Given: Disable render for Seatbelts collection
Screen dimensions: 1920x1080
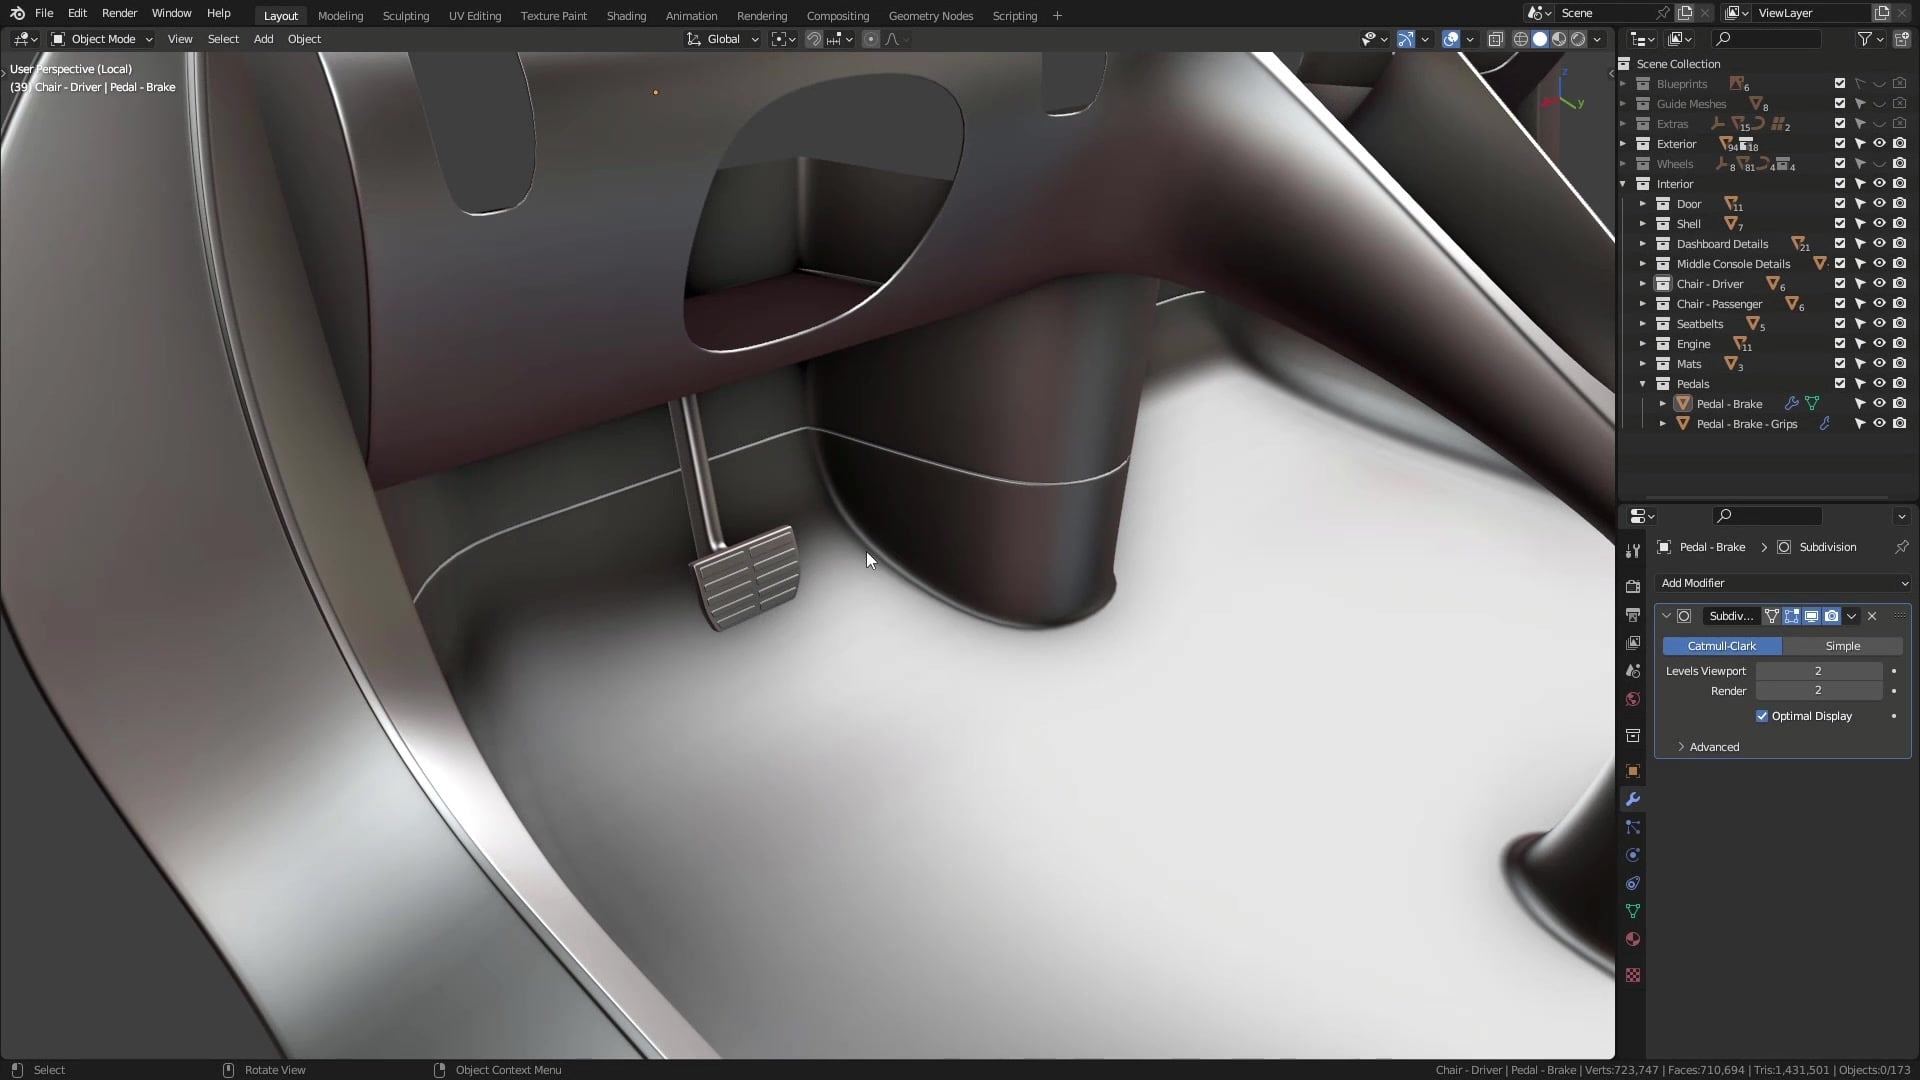Looking at the screenshot, I should 1900,324.
